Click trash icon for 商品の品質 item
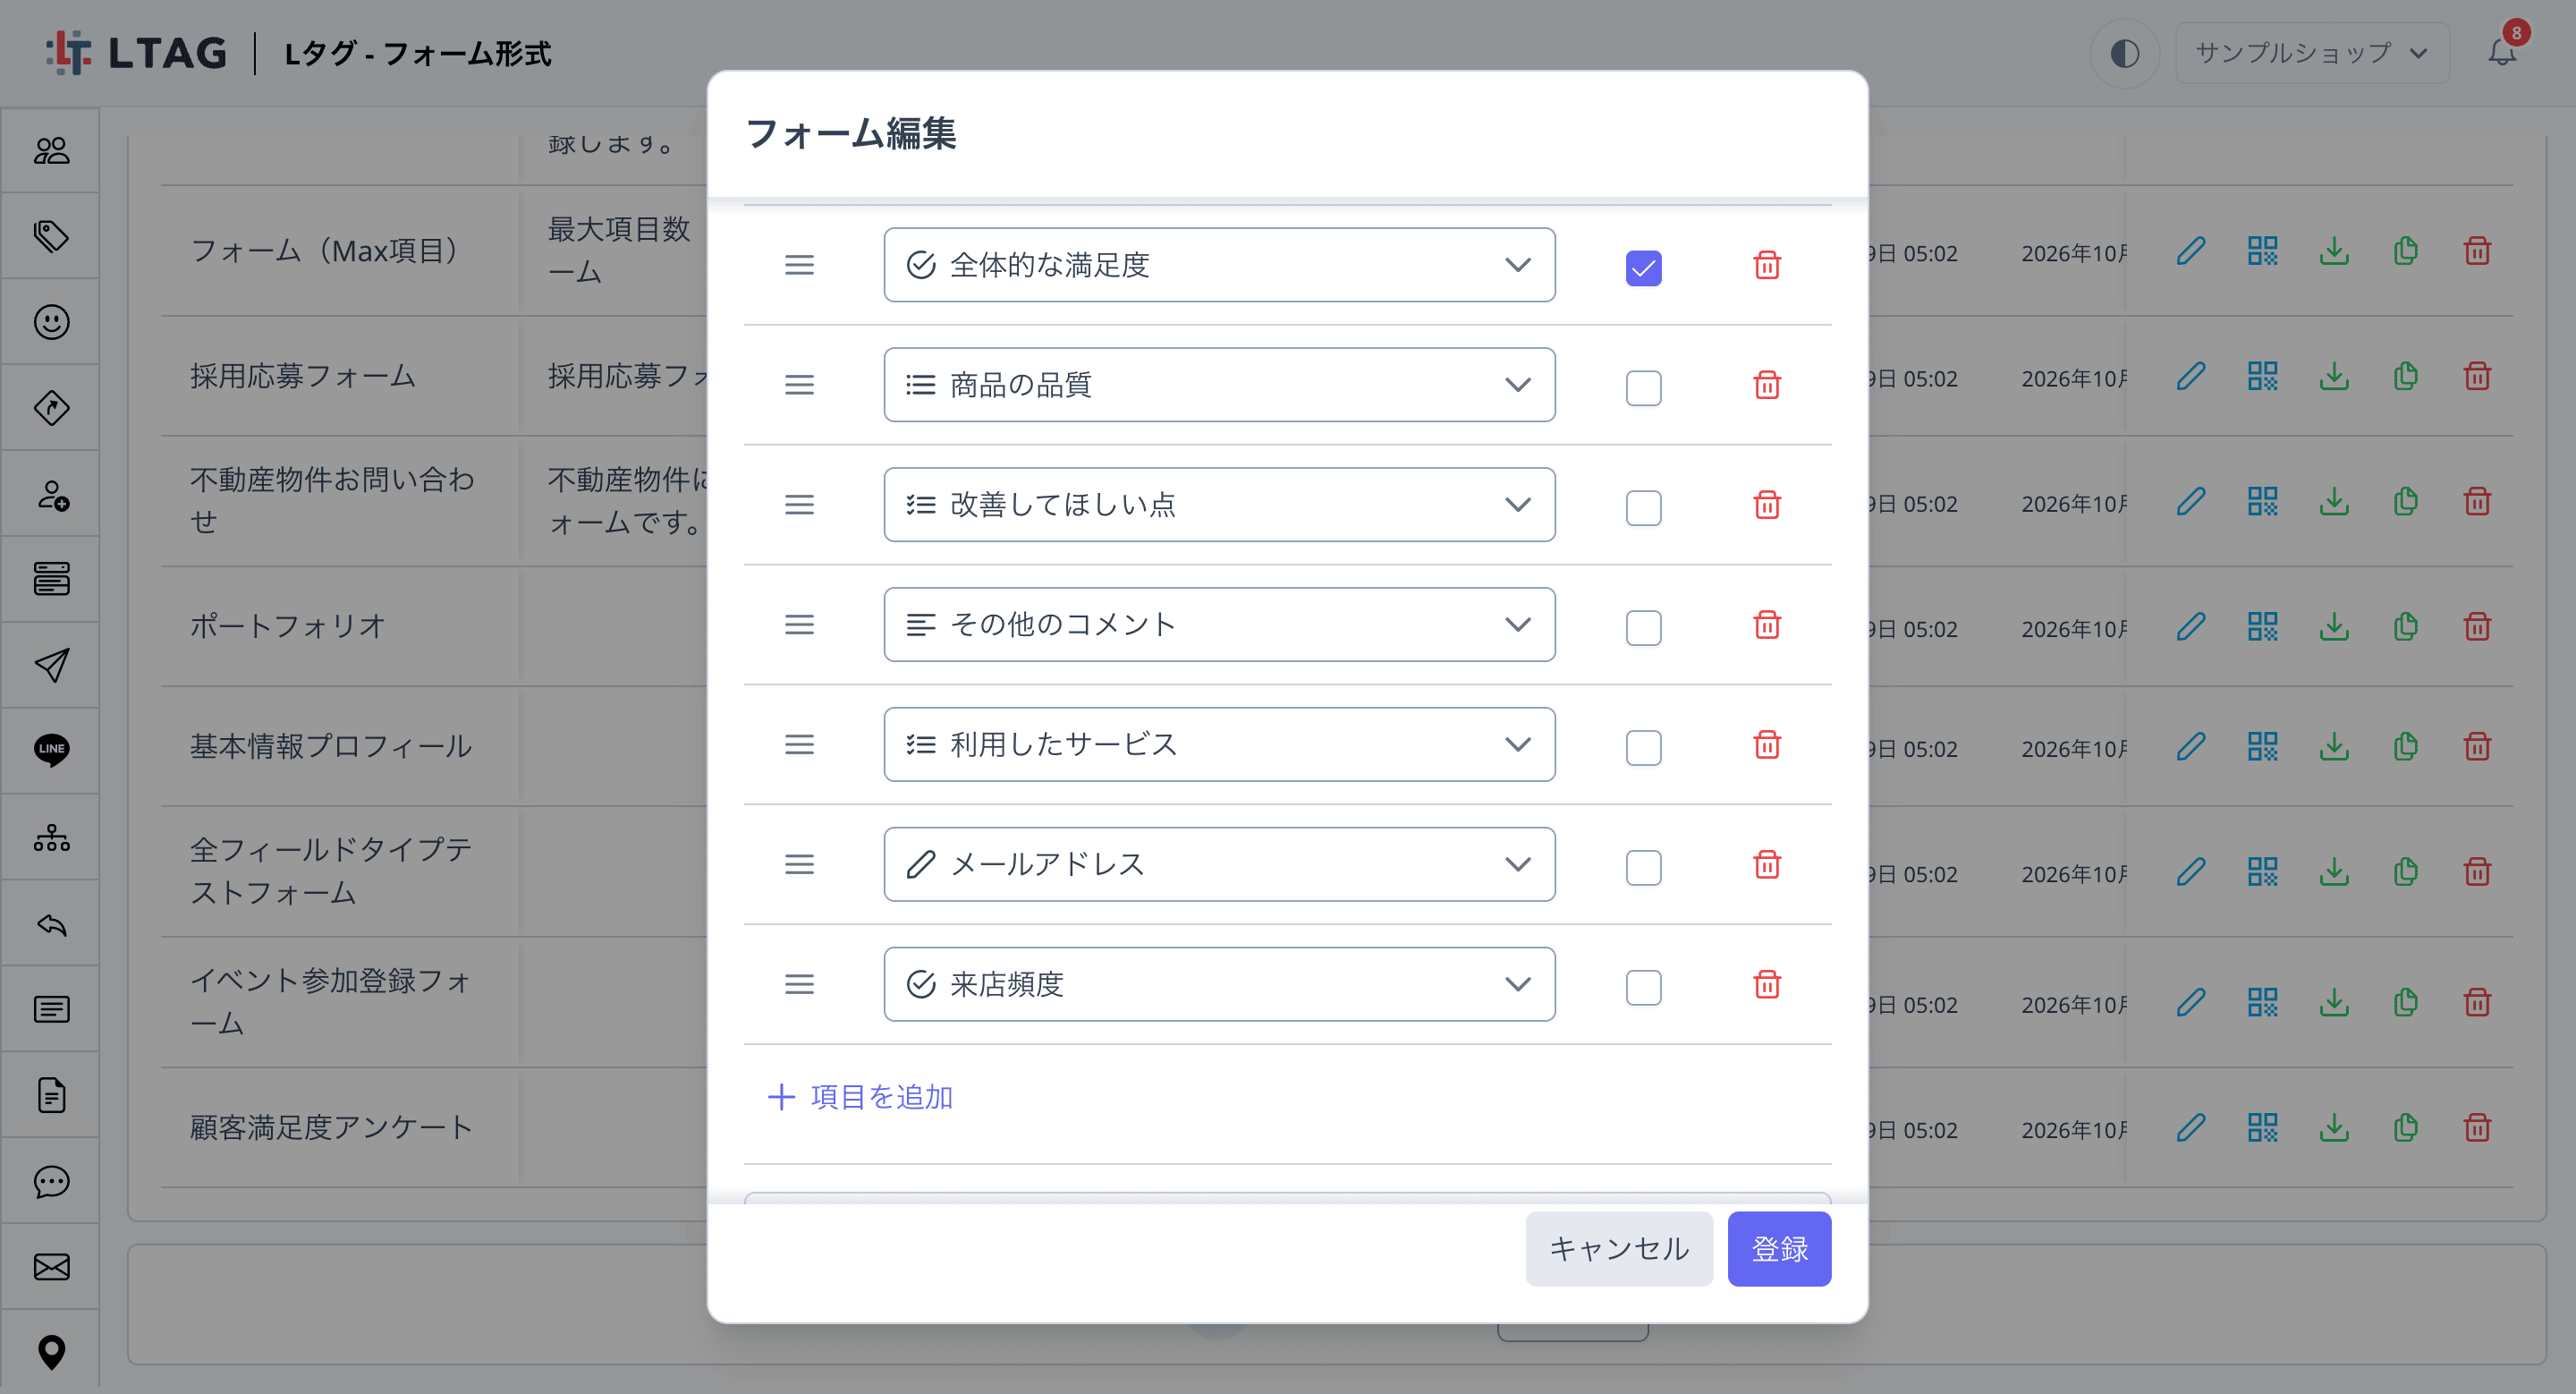2576x1394 pixels. click(x=1767, y=385)
